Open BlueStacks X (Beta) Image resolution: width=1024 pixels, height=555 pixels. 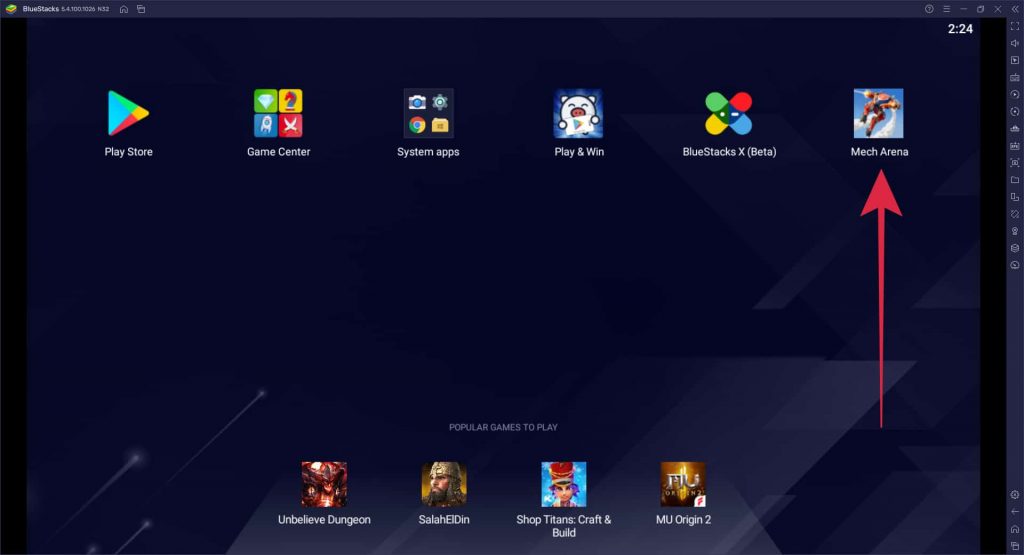pyautogui.click(x=729, y=114)
